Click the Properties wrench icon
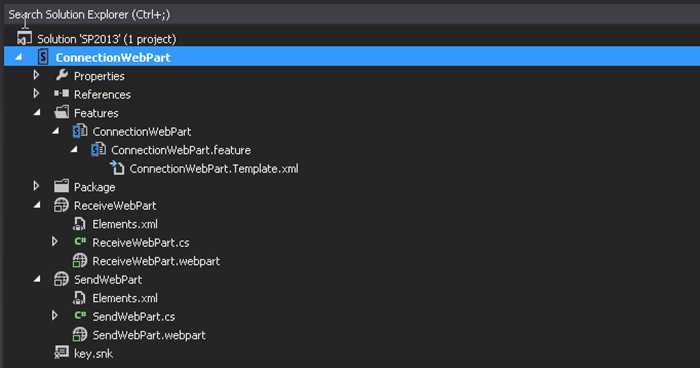The image size is (700, 368). [x=62, y=75]
